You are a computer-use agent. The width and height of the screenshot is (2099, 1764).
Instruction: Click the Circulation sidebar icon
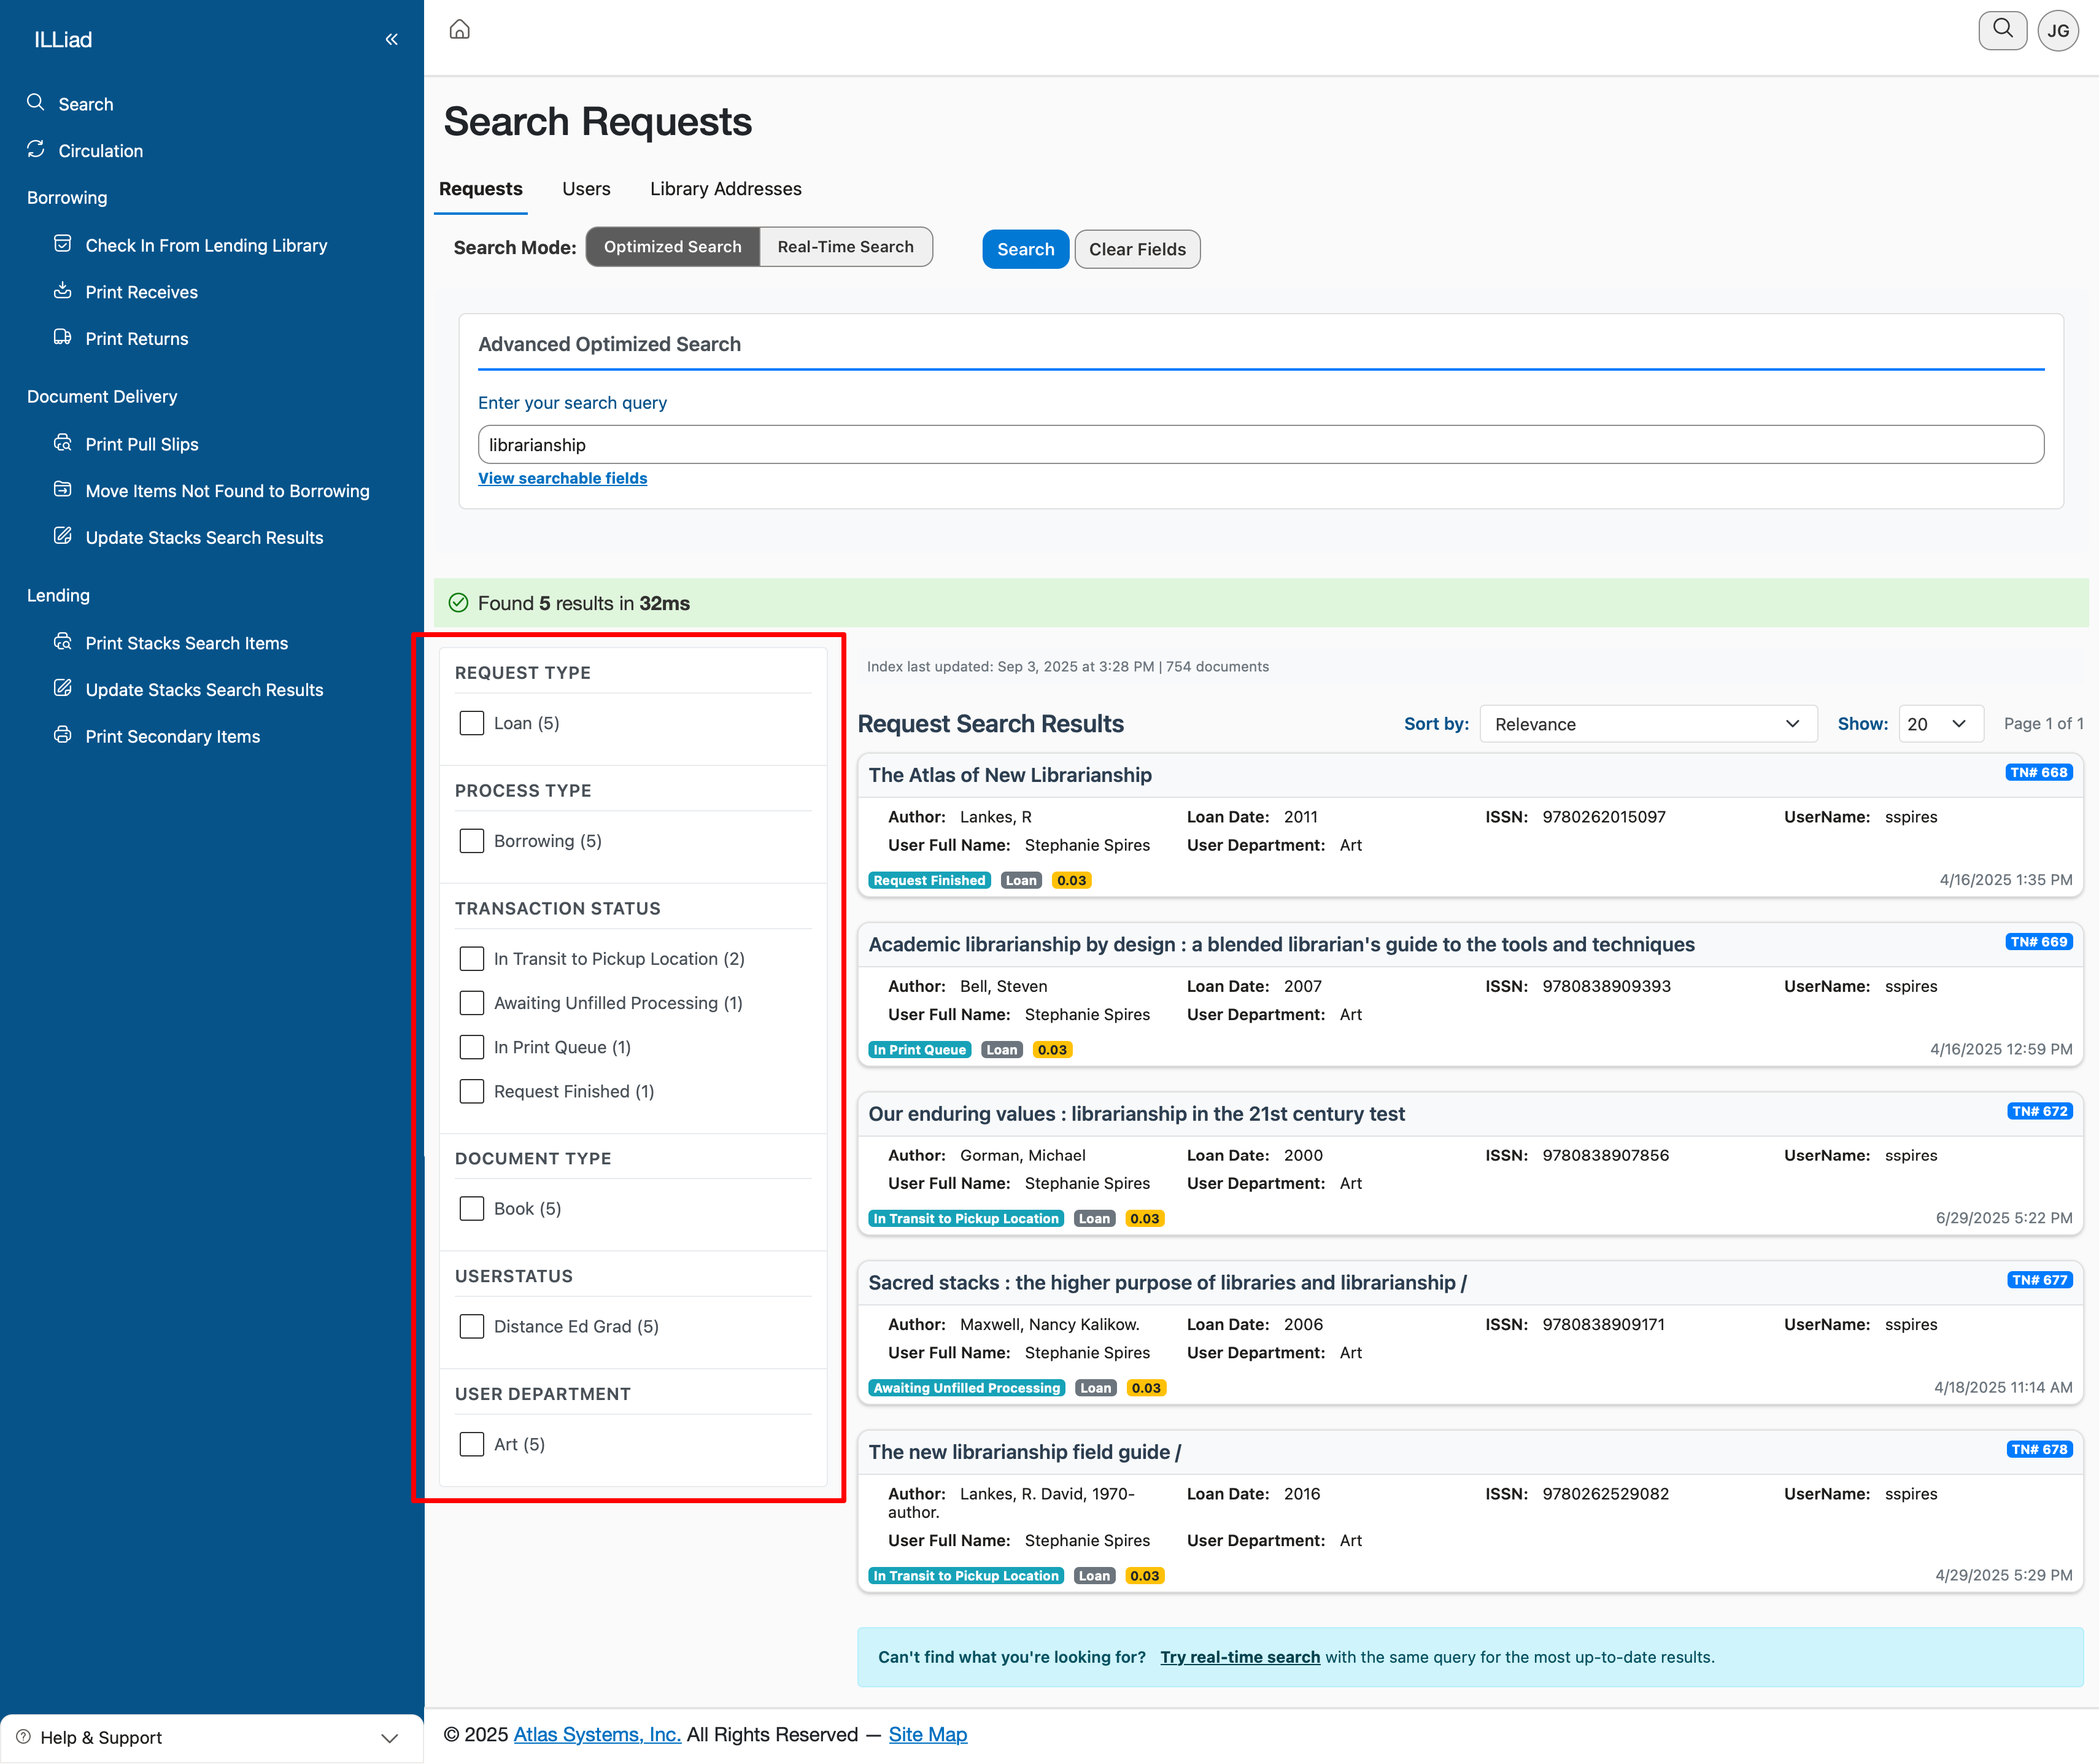click(36, 150)
